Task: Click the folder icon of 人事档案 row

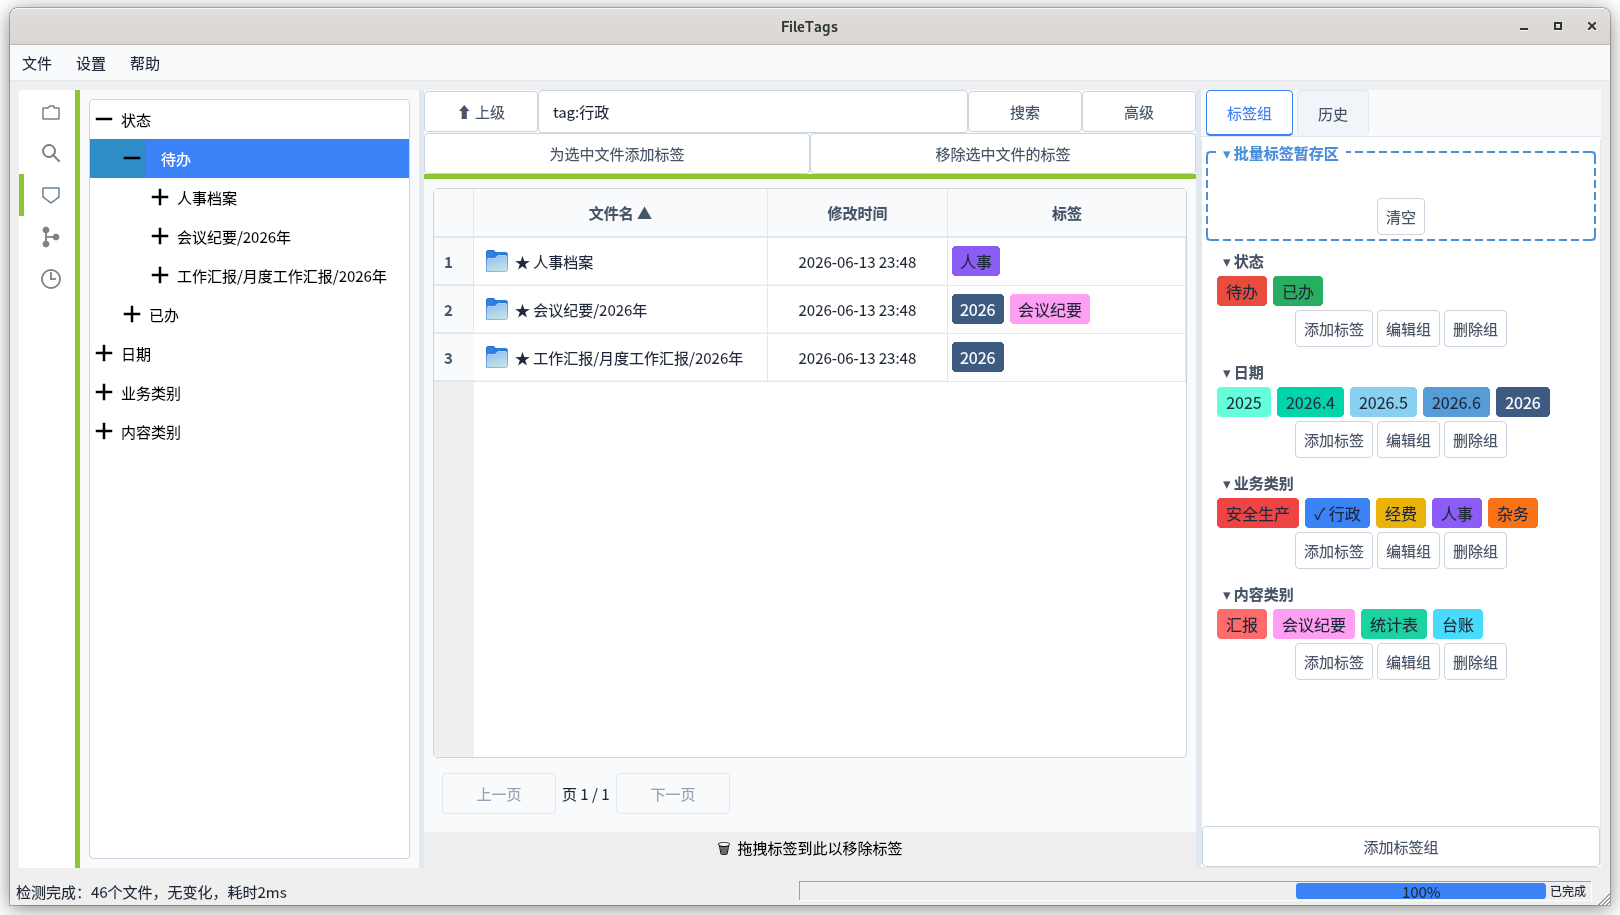Action: point(497,262)
